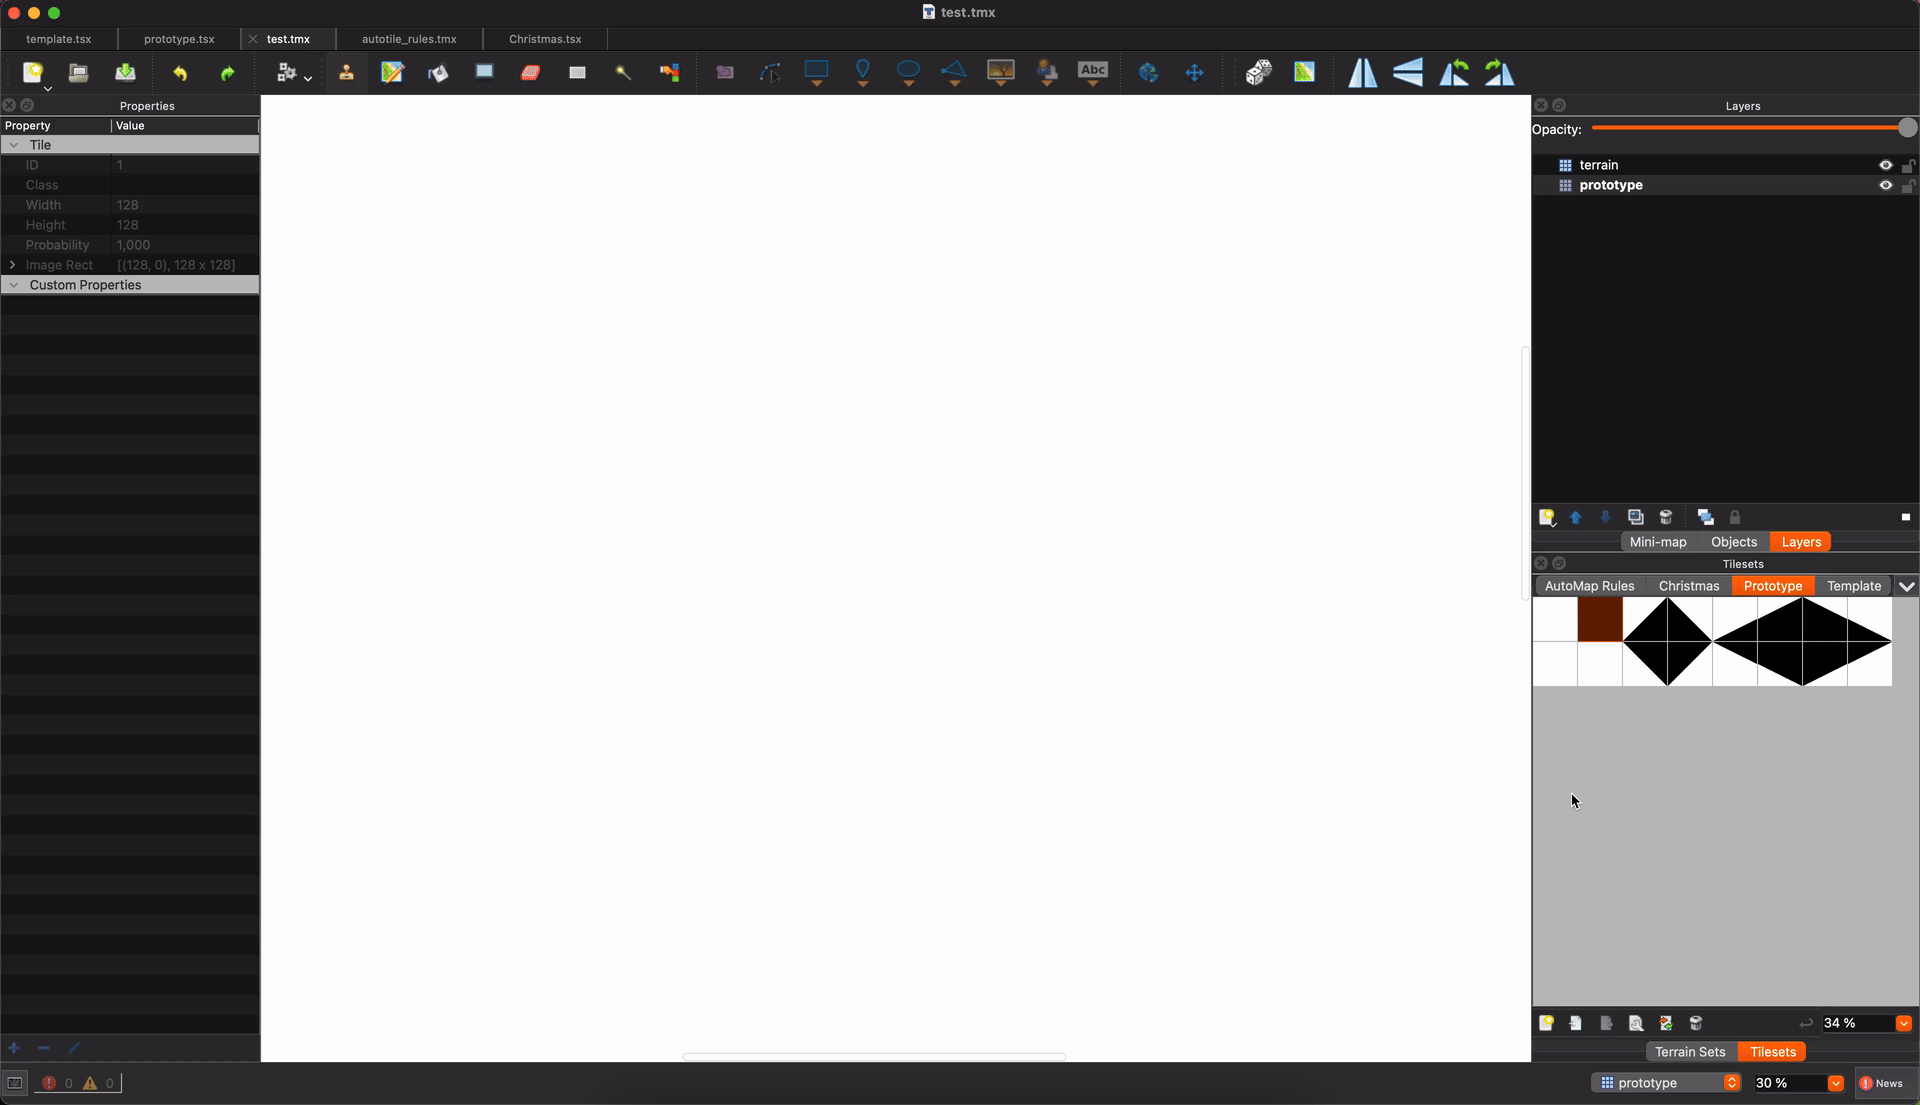This screenshot has width=1920, height=1105.
Task: Enable Random Mode dice icon
Action: point(1258,72)
